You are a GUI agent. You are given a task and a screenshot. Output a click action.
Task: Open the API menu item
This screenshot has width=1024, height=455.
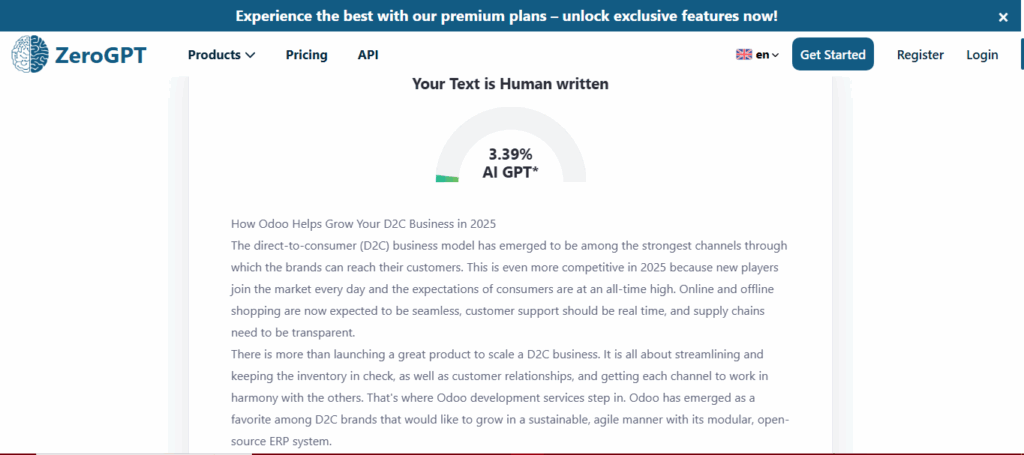(368, 55)
